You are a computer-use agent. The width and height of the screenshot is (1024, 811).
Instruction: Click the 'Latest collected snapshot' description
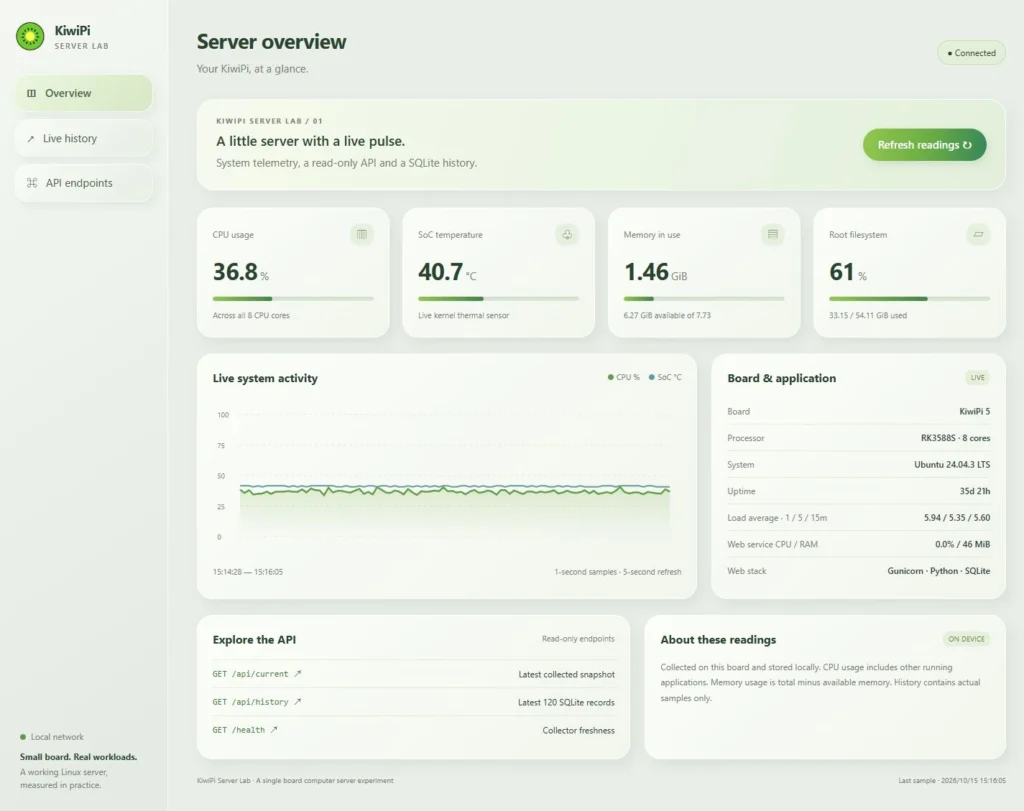click(566, 675)
